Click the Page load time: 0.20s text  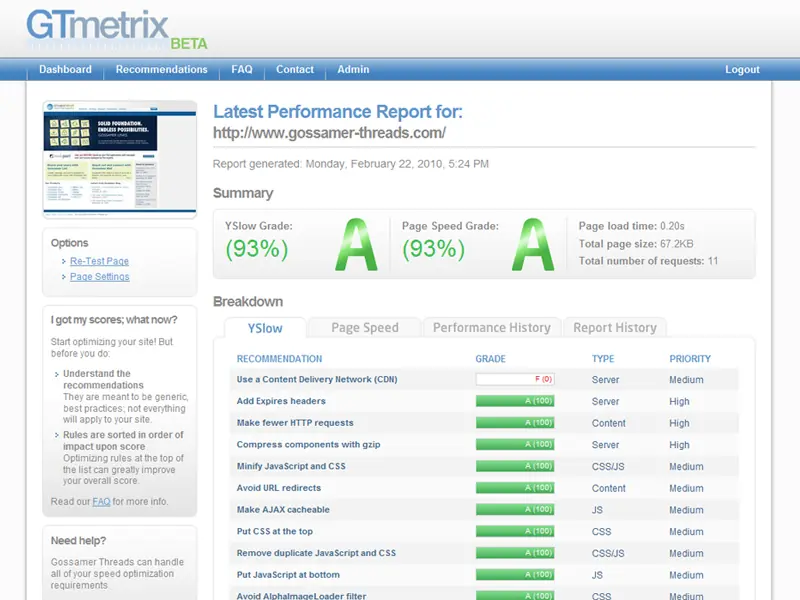point(631,226)
